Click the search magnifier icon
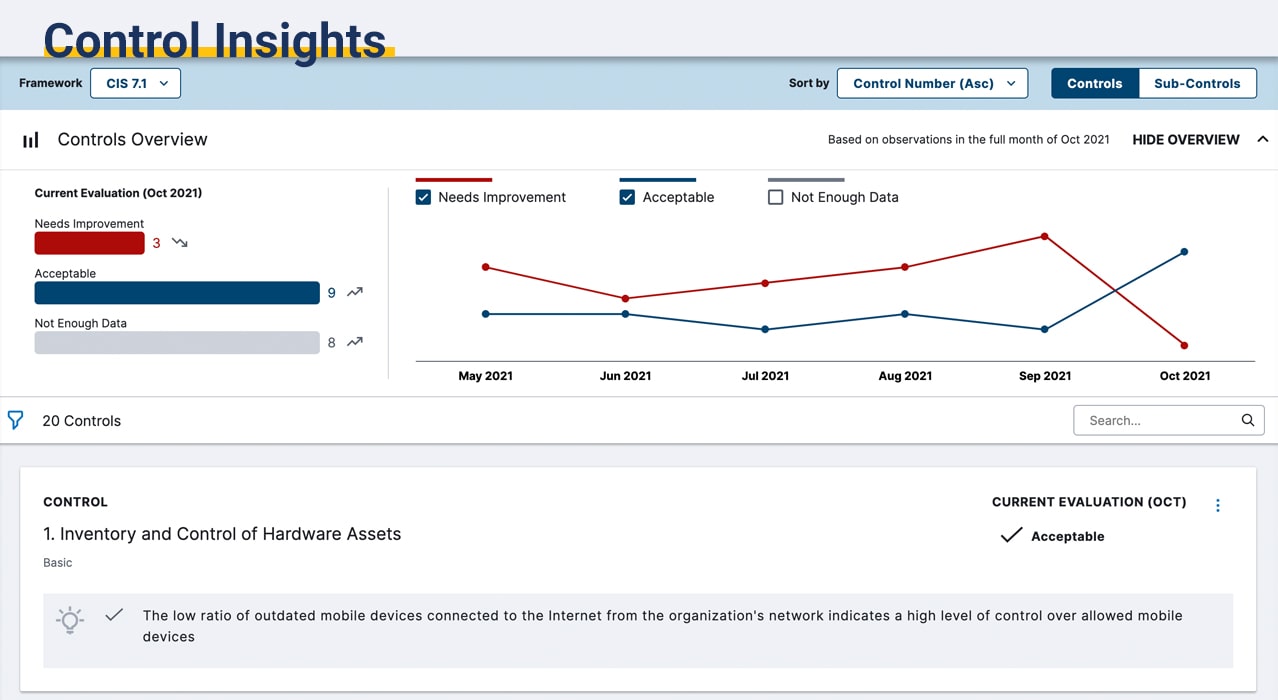The width and height of the screenshot is (1278, 700). click(1247, 420)
